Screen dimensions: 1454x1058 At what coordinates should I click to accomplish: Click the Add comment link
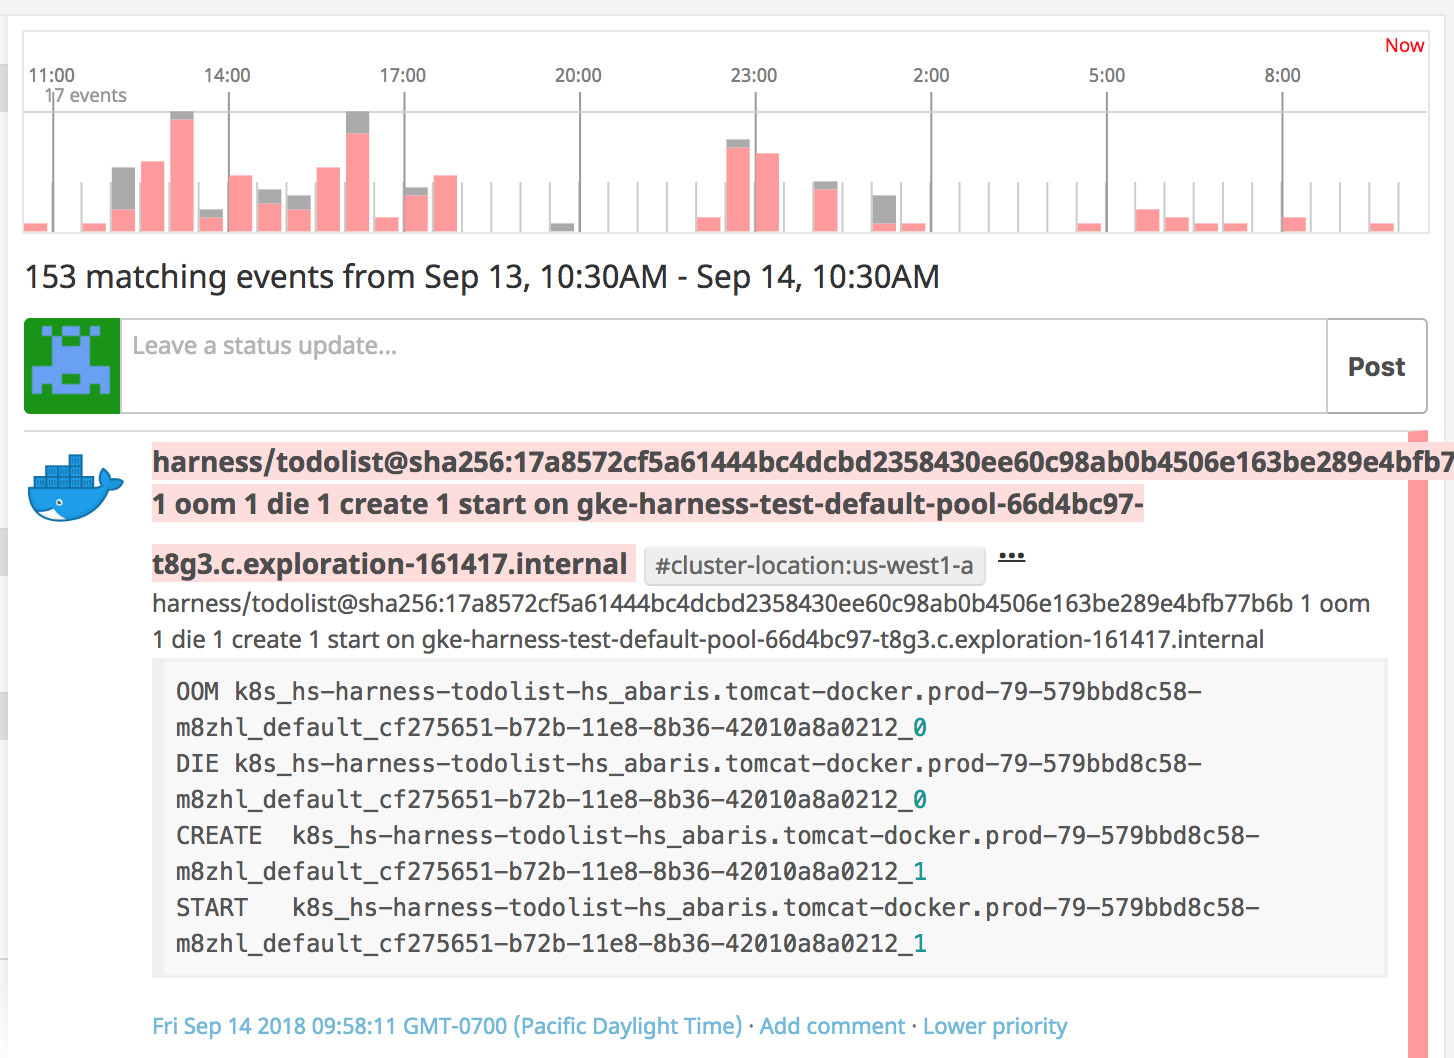click(832, 1026)
